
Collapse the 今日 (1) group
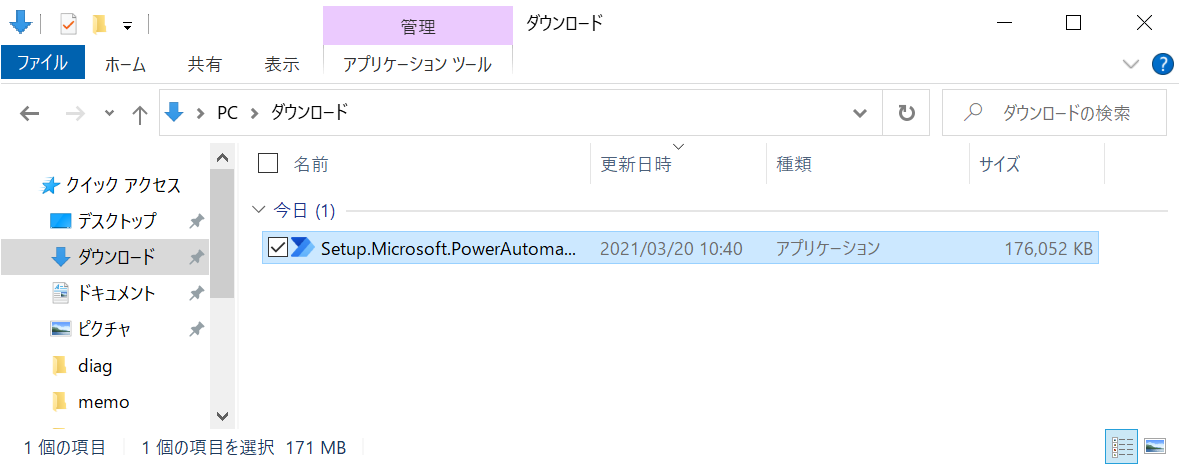tap(260, 210)
